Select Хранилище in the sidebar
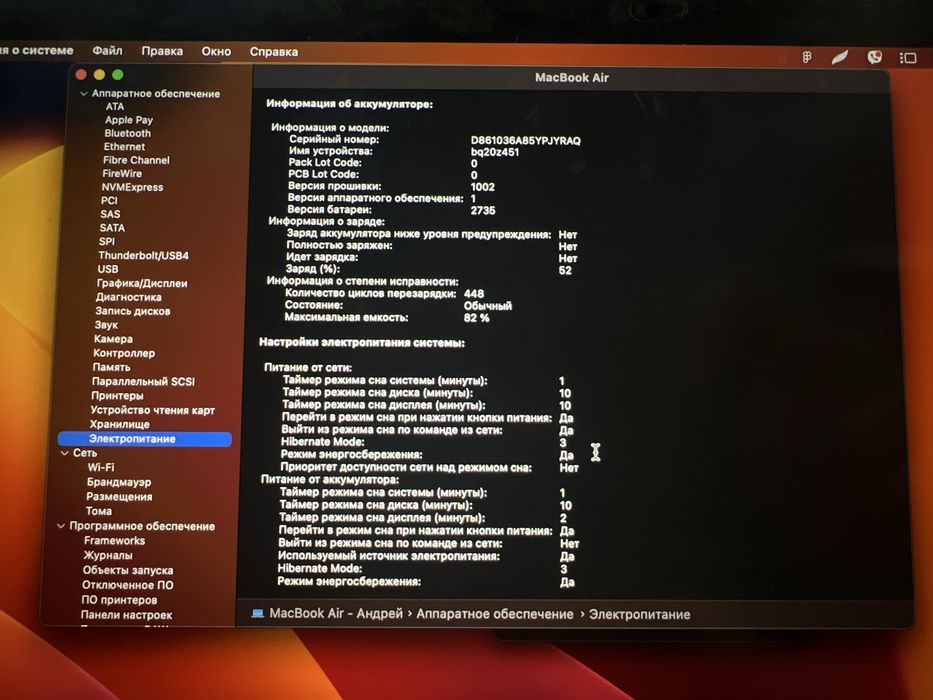 [x=120, y=424]
